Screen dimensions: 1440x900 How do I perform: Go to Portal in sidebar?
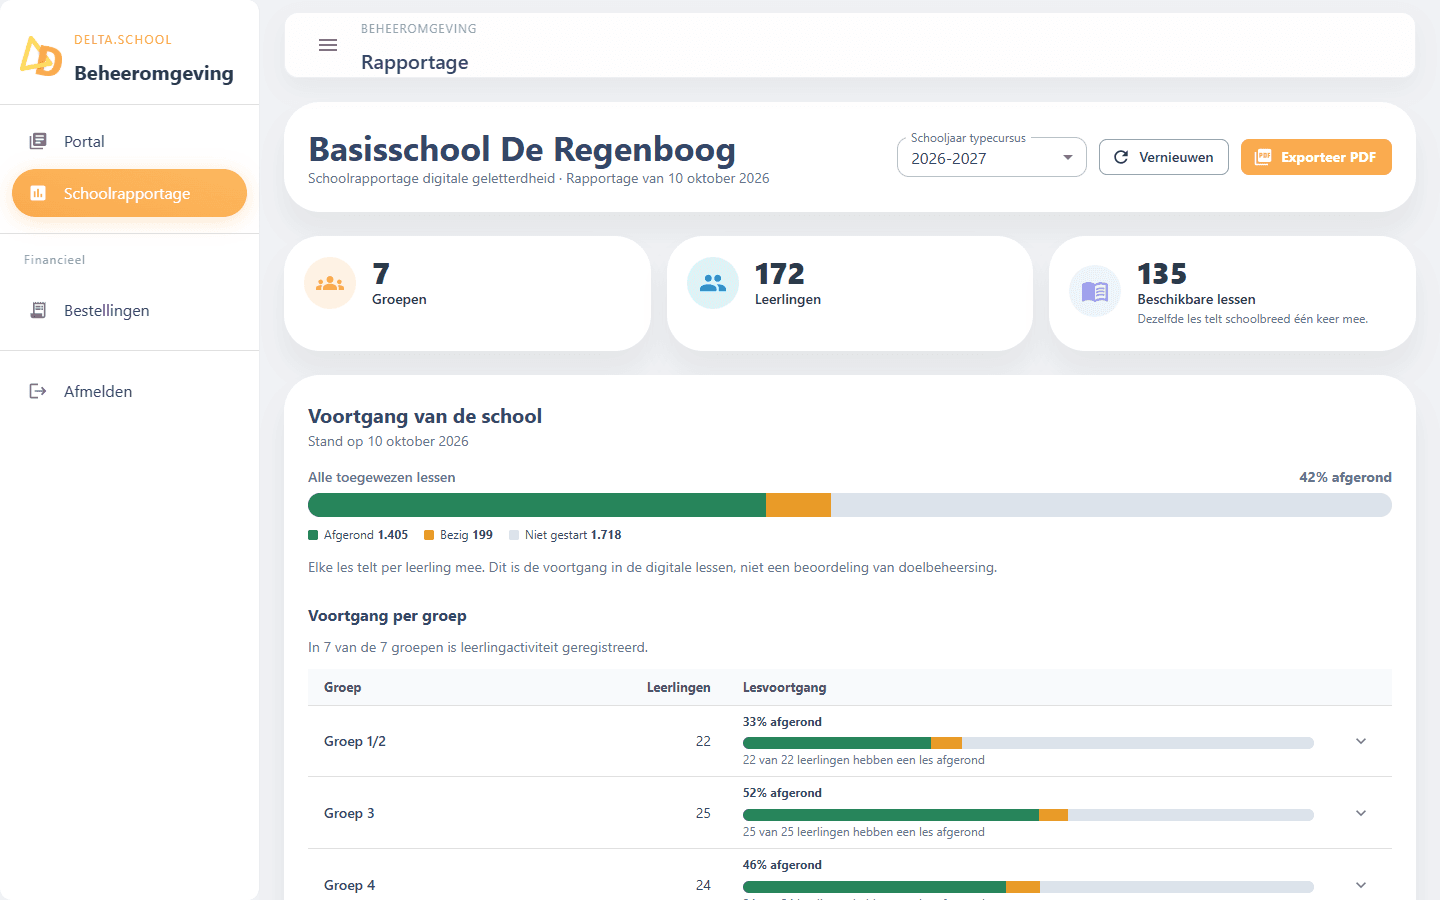click(x=129, y=141)
